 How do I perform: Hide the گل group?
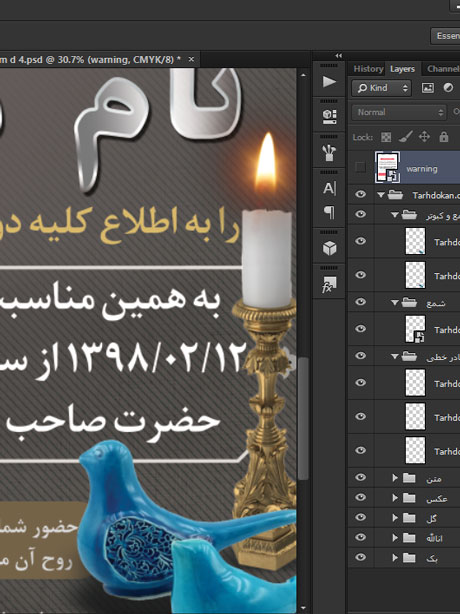(x=361, y=517)
